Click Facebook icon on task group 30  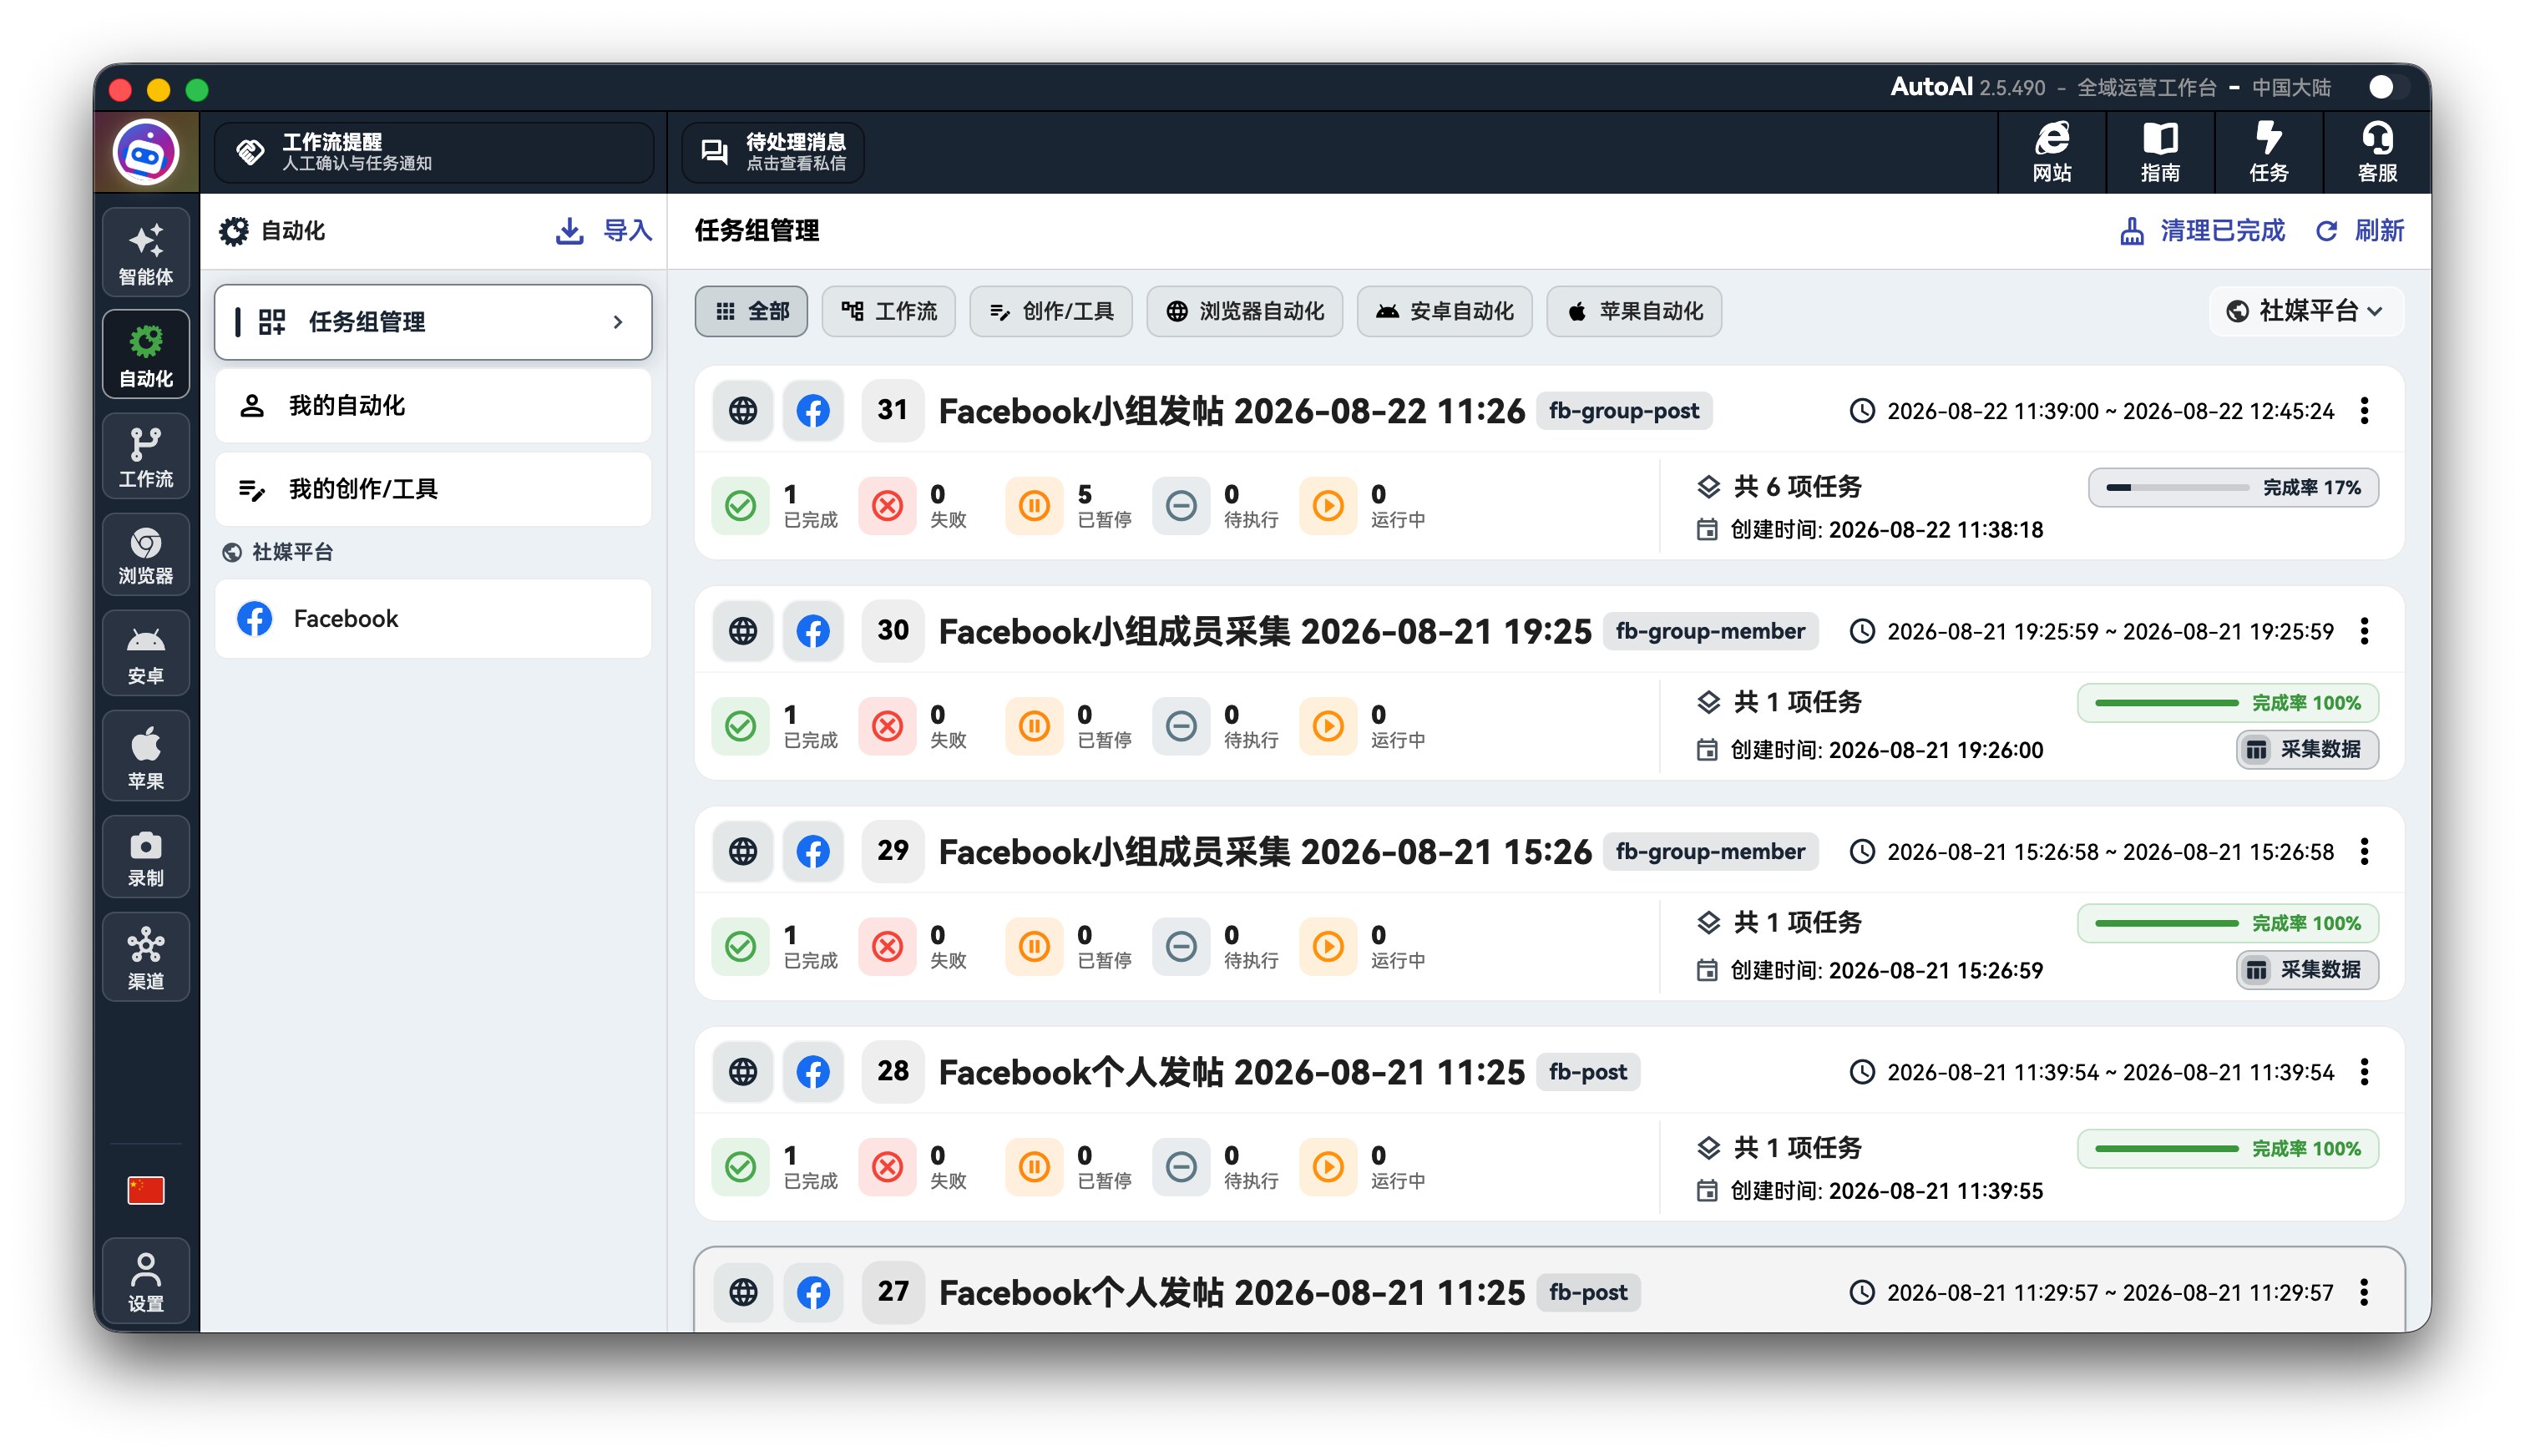[813, 631]
